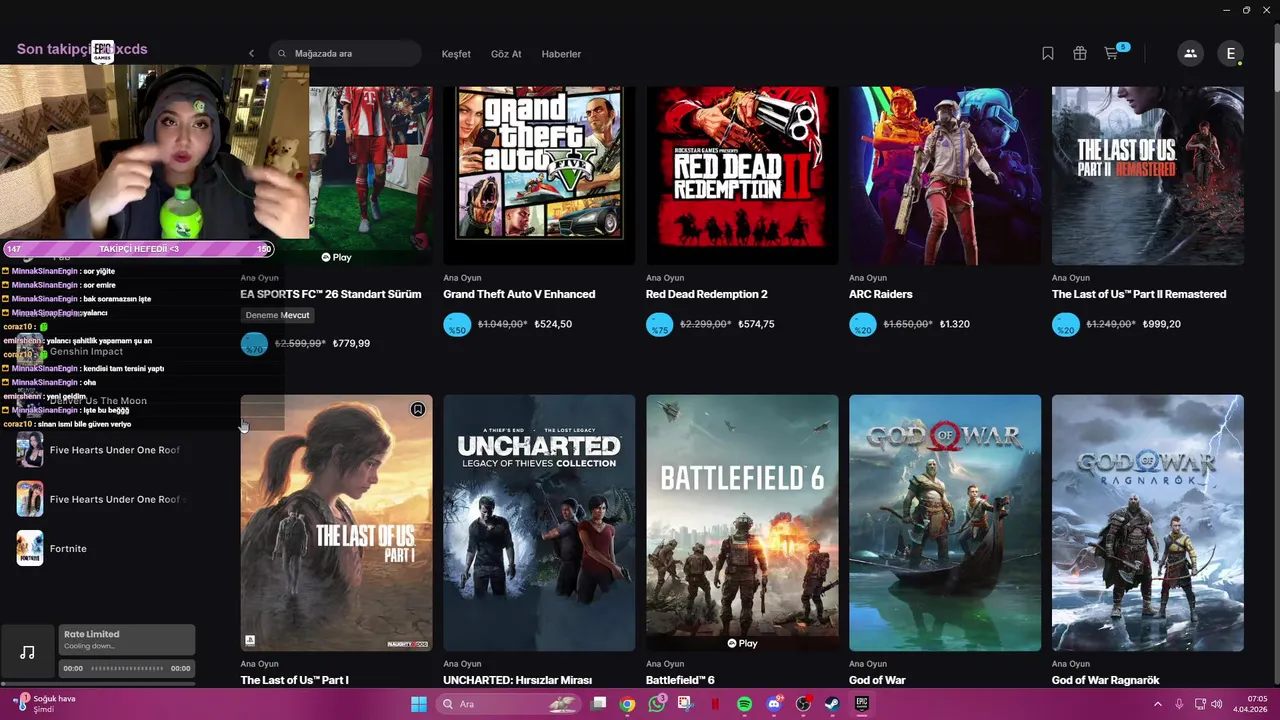Viewport: 1280px width, 720px height.
Task: Open The Last of Us Part II Remastered title
Action: pos(1139,294)
